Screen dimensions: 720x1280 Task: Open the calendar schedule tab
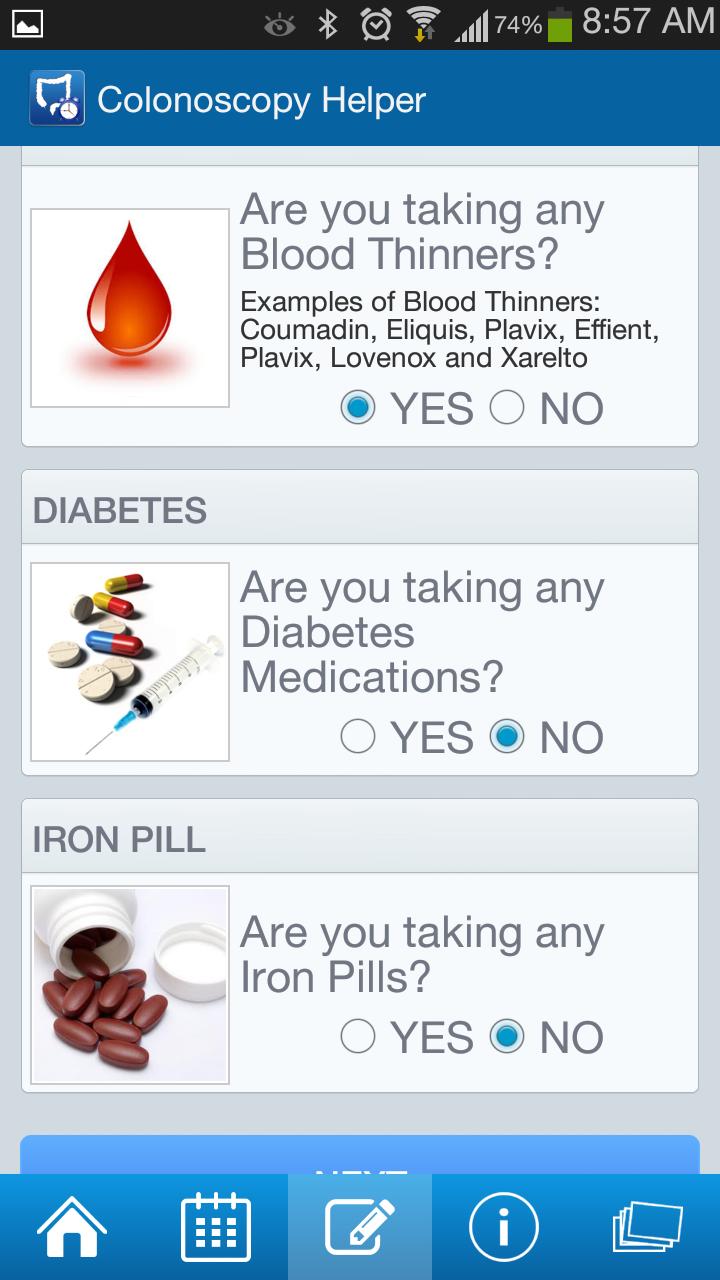216,1226
